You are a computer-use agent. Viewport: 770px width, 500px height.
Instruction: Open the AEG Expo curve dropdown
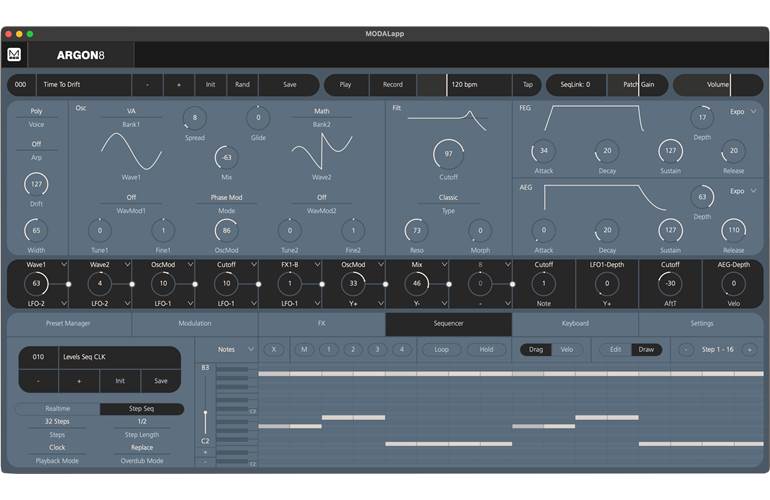point(743,191)
